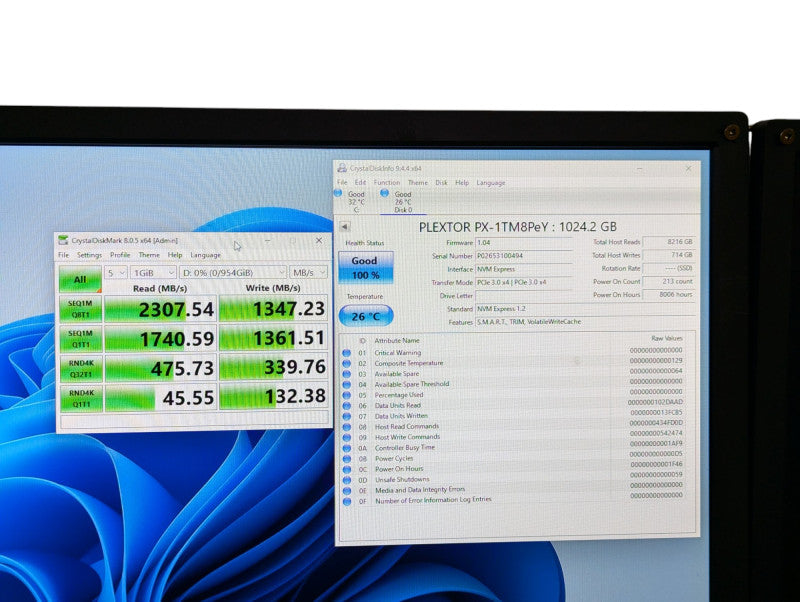Screen dimensions: 800x602
Task: Open Profile menu in CrystalDiskMark
Action: pos(120,255)
